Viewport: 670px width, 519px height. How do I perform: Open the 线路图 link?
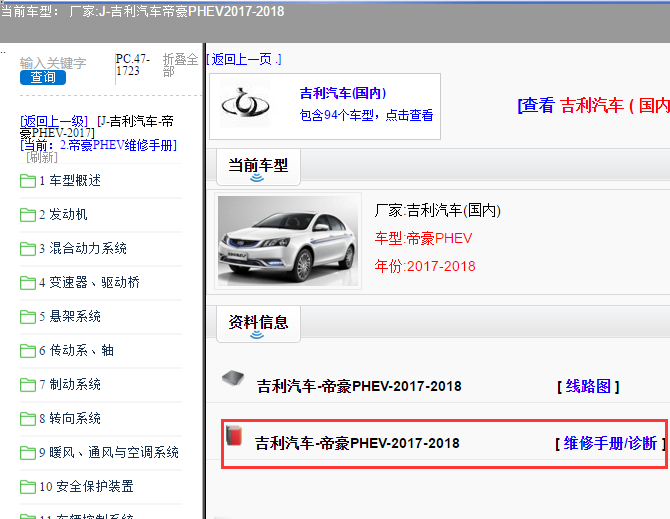click(588, 387)
